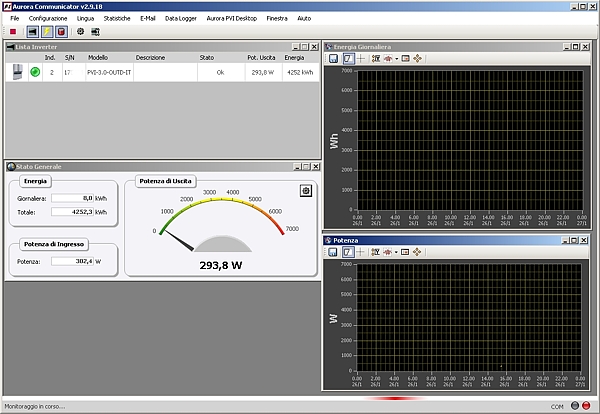Minimize the Stato Generale window
Image resolution: width=600 pixels, height=414 pixels.
(x=297, y=166)
